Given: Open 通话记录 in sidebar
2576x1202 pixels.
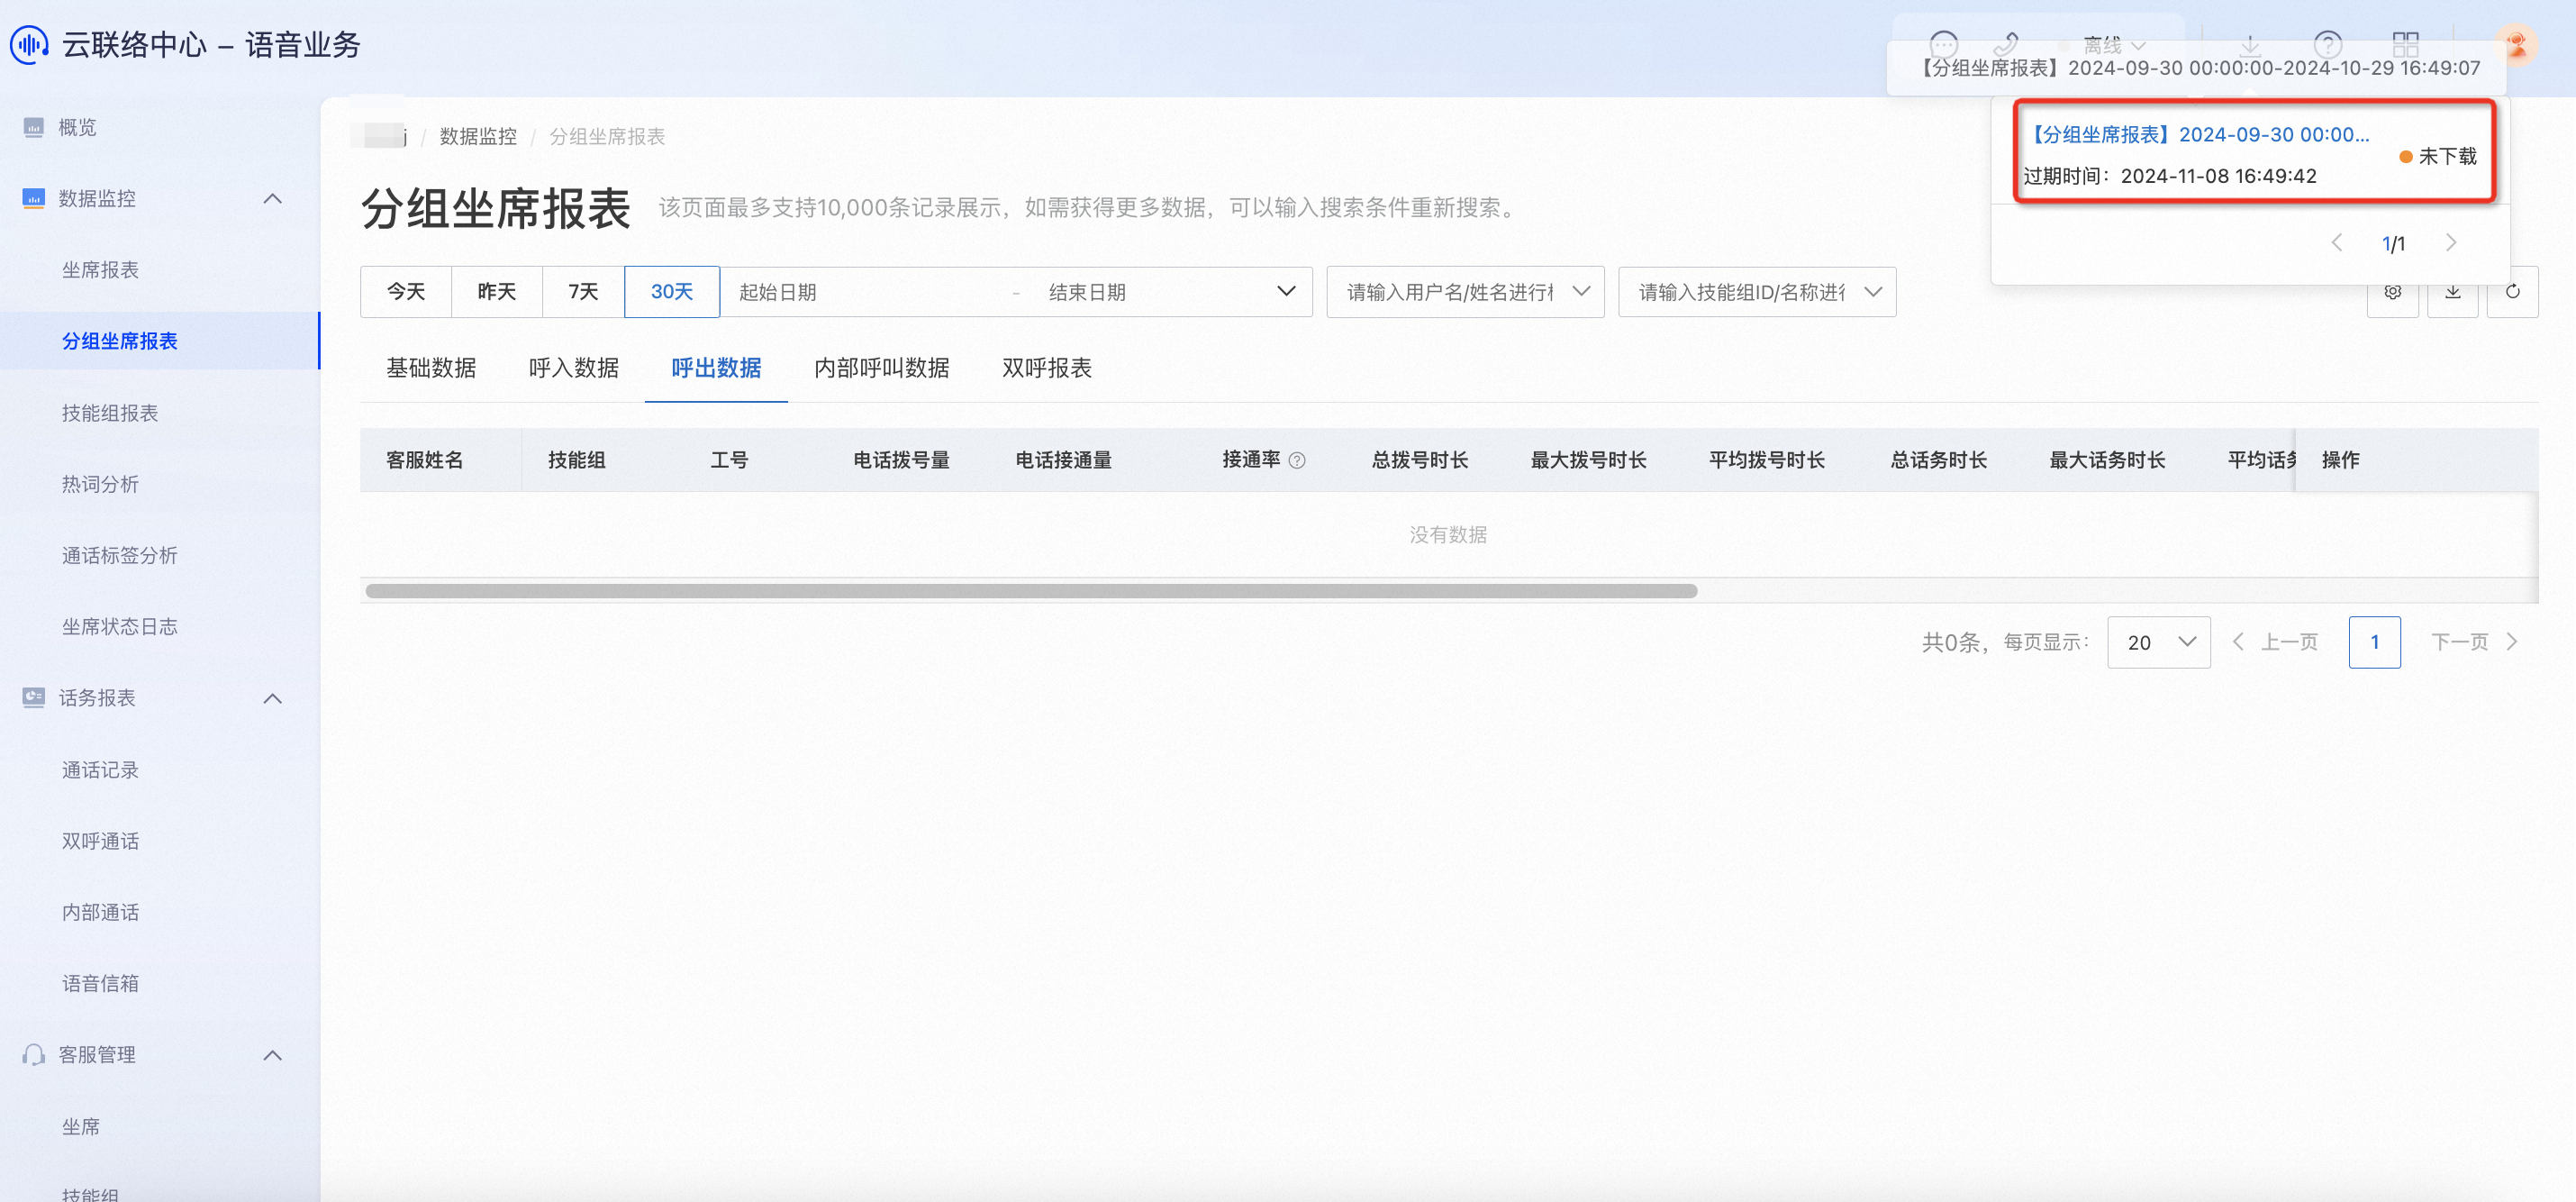Looking at the screenshot, I should point(101,770).
